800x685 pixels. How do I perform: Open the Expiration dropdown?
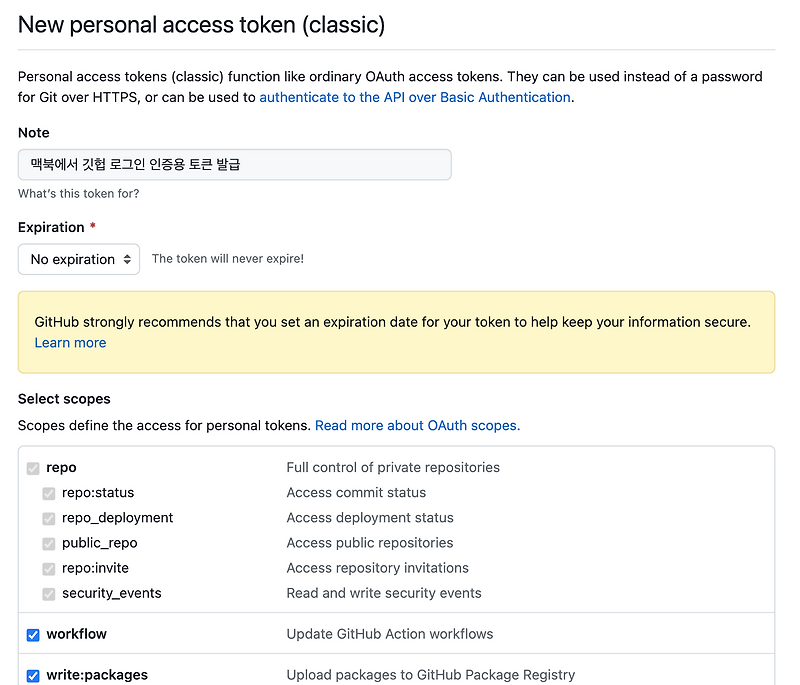click(78, 259)
